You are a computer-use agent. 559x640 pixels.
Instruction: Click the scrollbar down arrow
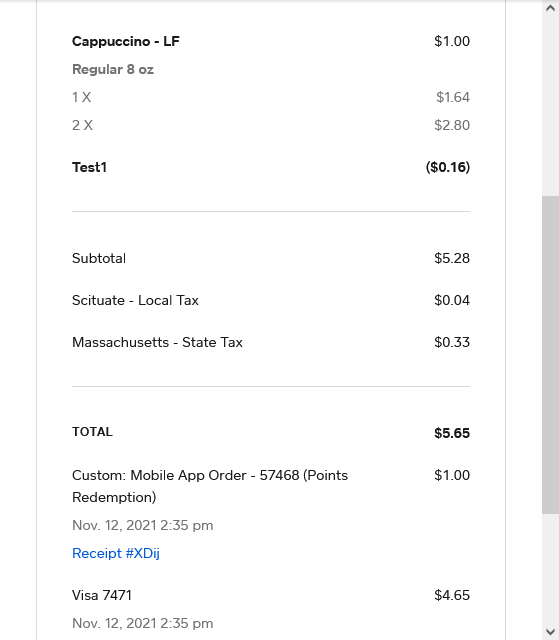coord(550,631)
